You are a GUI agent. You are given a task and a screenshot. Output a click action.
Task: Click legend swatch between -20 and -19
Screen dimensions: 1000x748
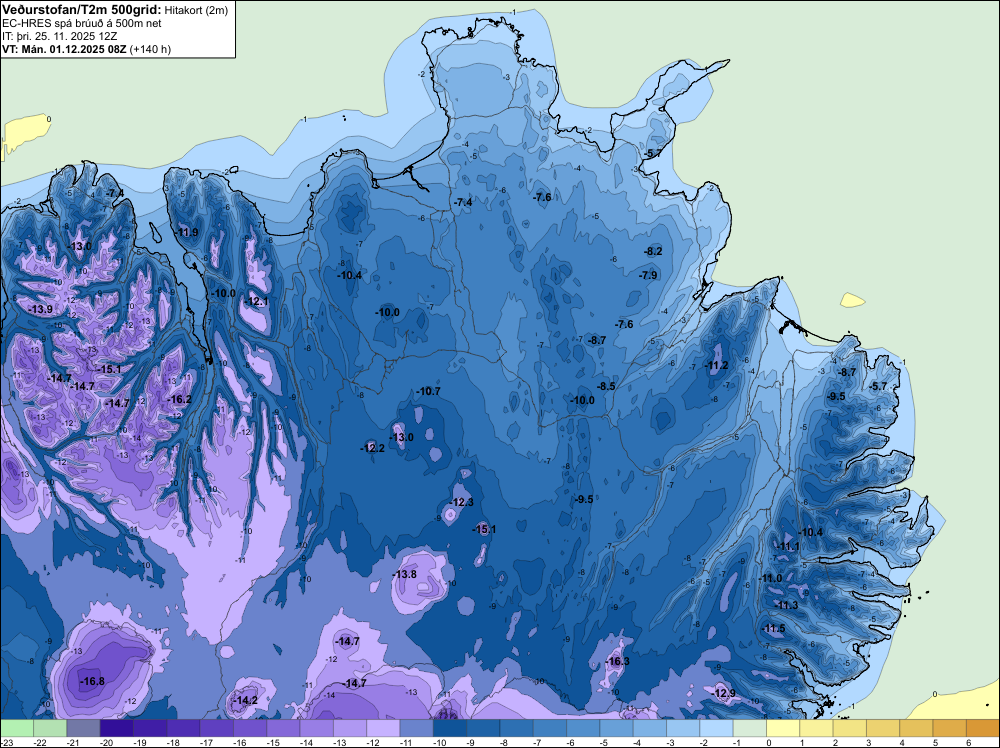[117, 728]
